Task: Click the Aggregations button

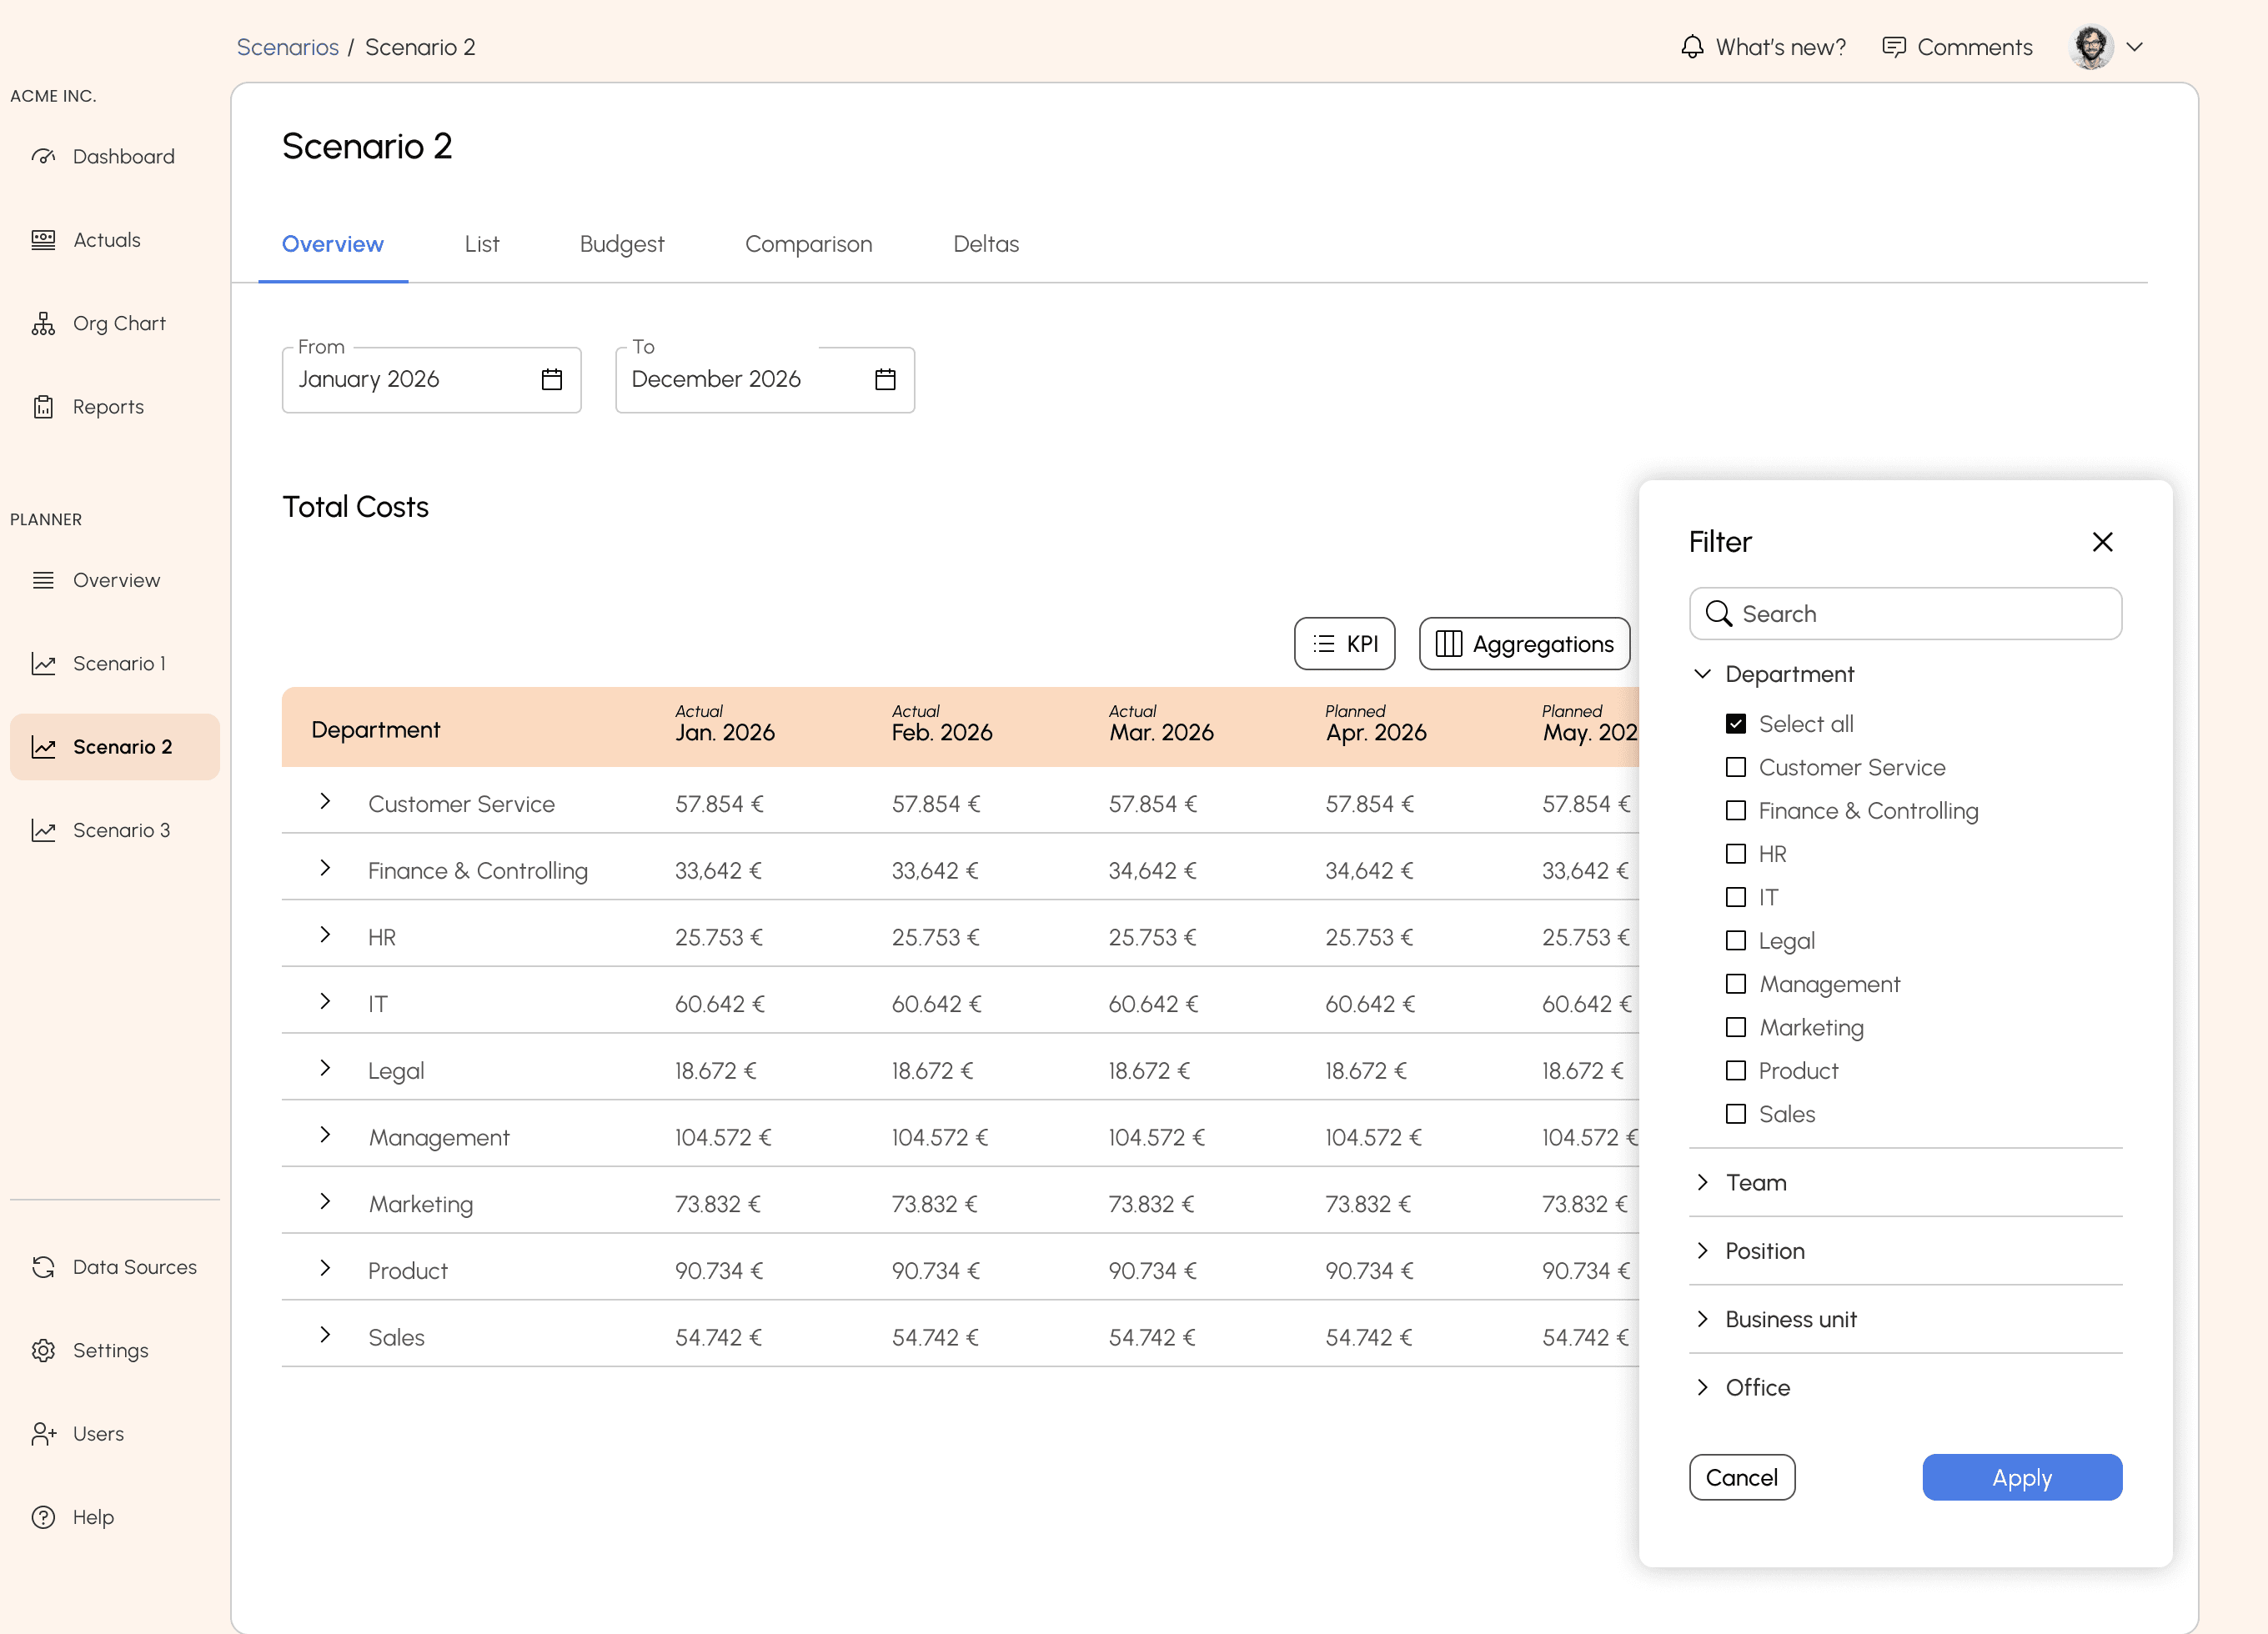Action: 1524,644
